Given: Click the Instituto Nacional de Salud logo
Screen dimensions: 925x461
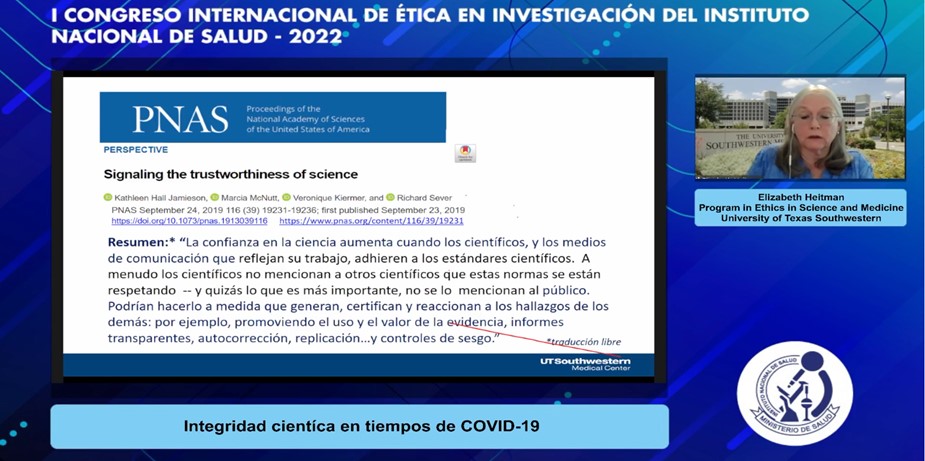Looking at the screenshot, I should tap(795, 393).
